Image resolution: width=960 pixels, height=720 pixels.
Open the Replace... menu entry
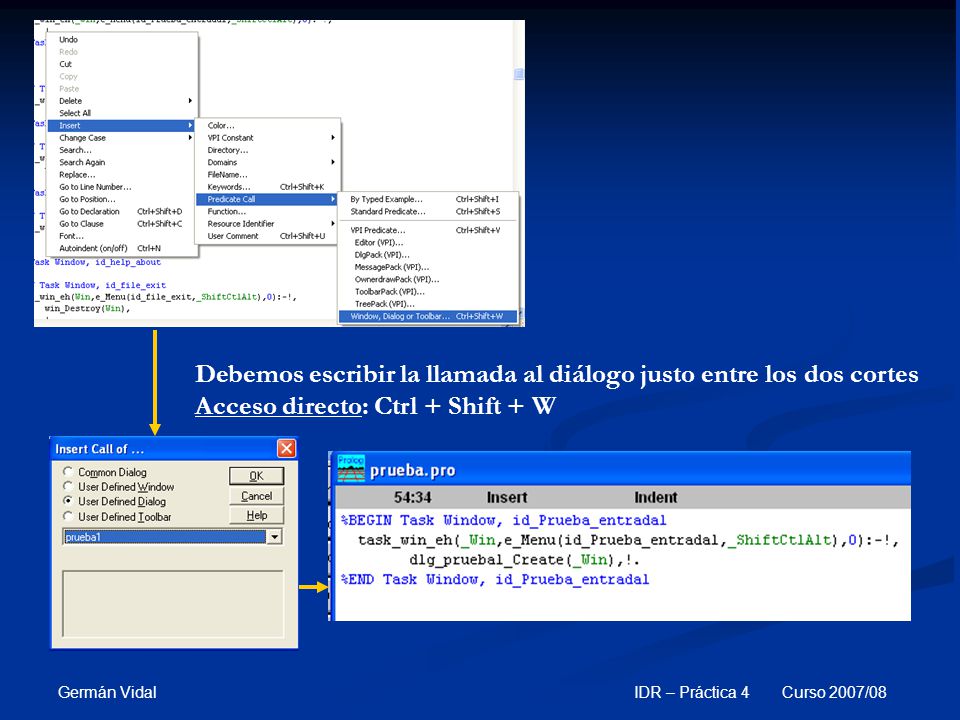122,174
